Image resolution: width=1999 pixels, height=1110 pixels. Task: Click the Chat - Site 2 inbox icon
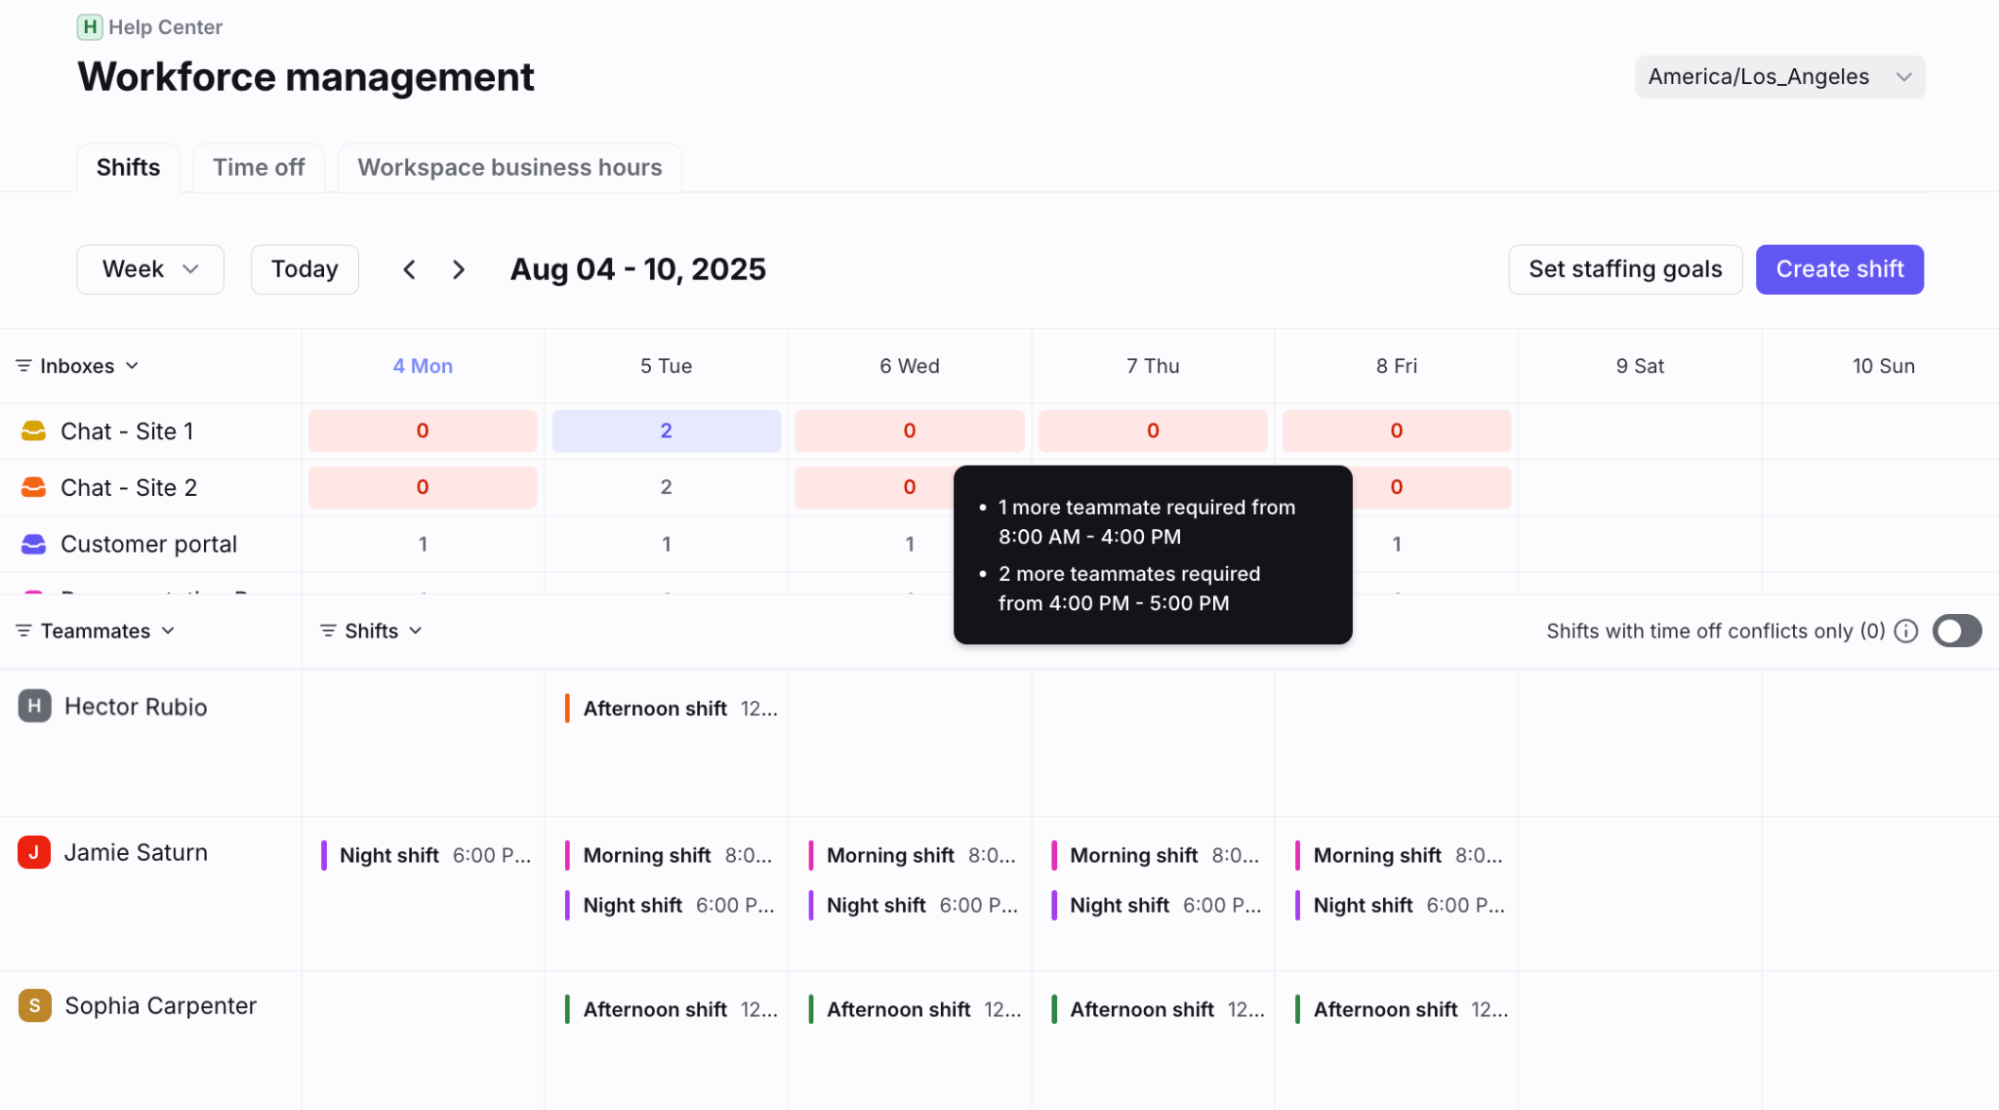pos(34,487)
